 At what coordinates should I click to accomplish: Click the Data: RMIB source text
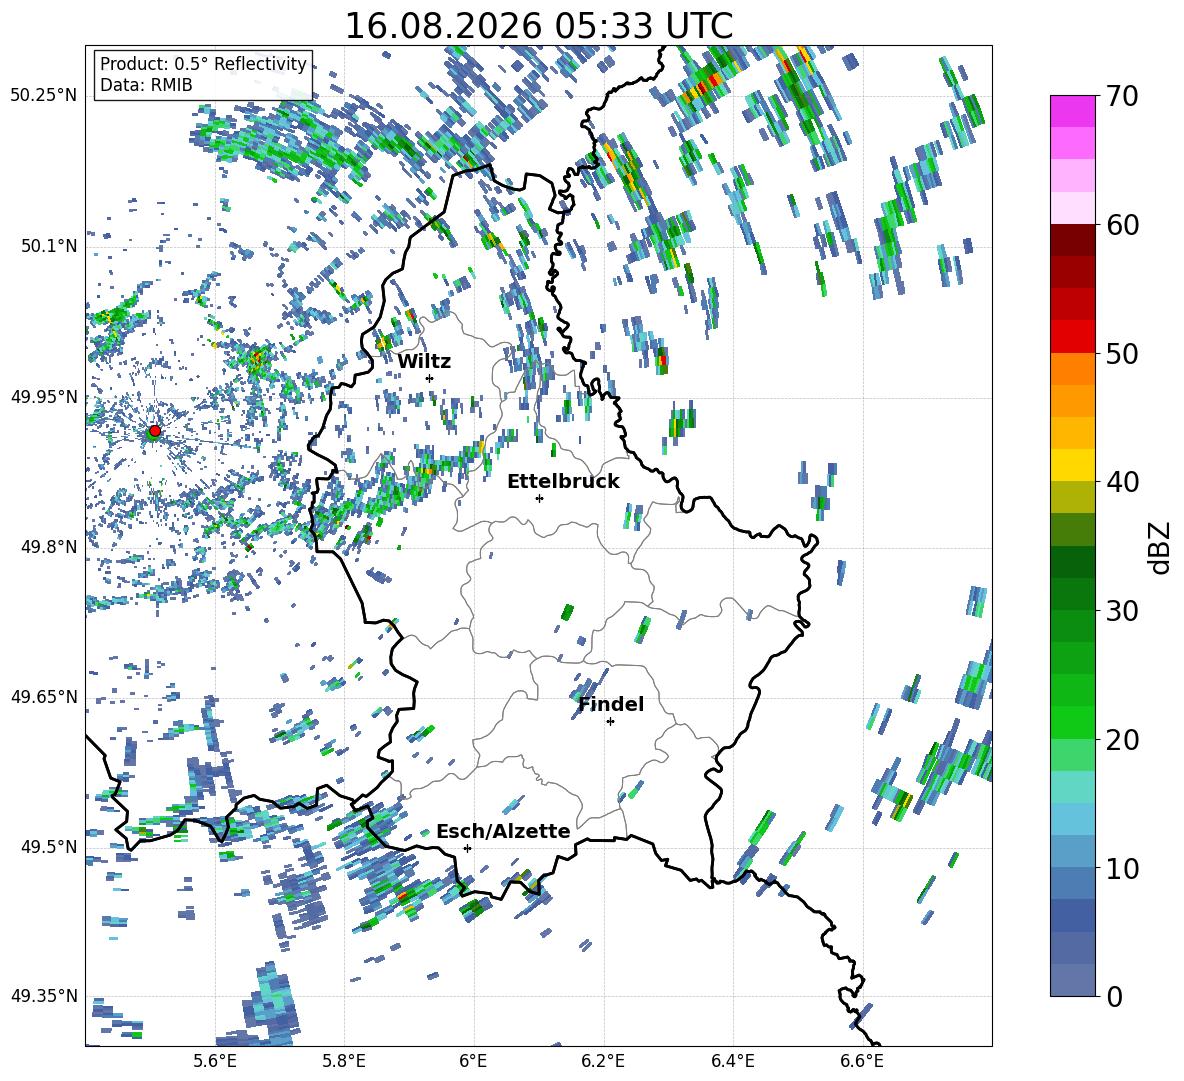tap(146, 85)
